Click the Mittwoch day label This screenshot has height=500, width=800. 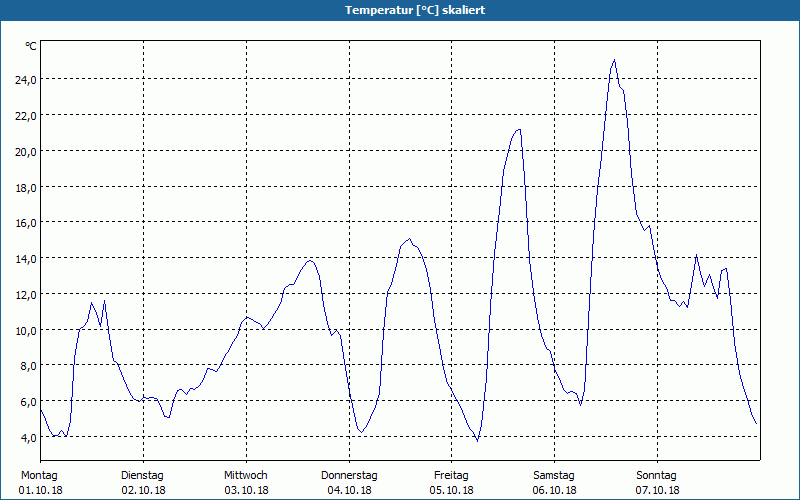245,476
